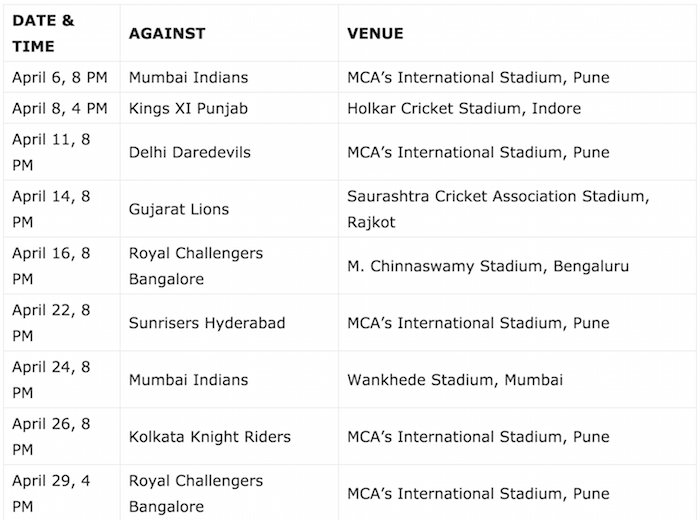Select the April 22, 8 PM date cell
700x520 pixels.
(51, 323)
